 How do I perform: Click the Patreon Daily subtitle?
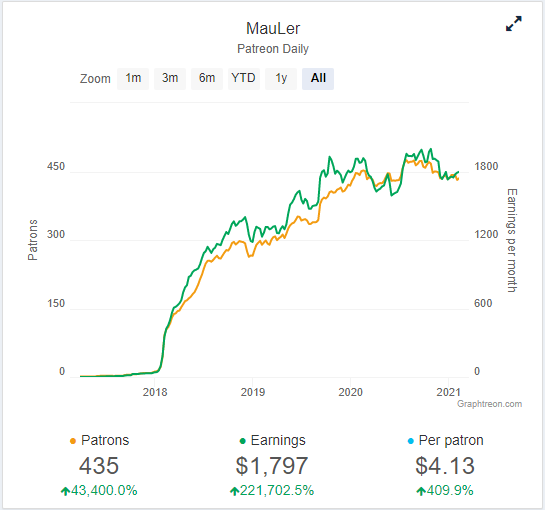[x=273, y=49]
